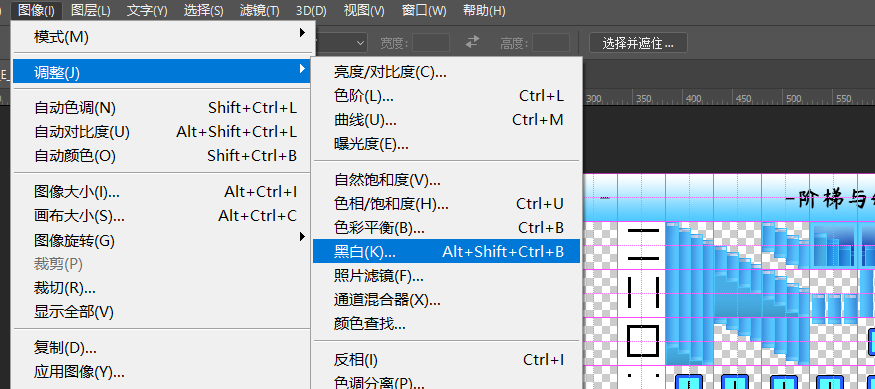This screenshot has height=389, width=875.
Task: Click the 选择并遮住 button
Action: [638, 43]
